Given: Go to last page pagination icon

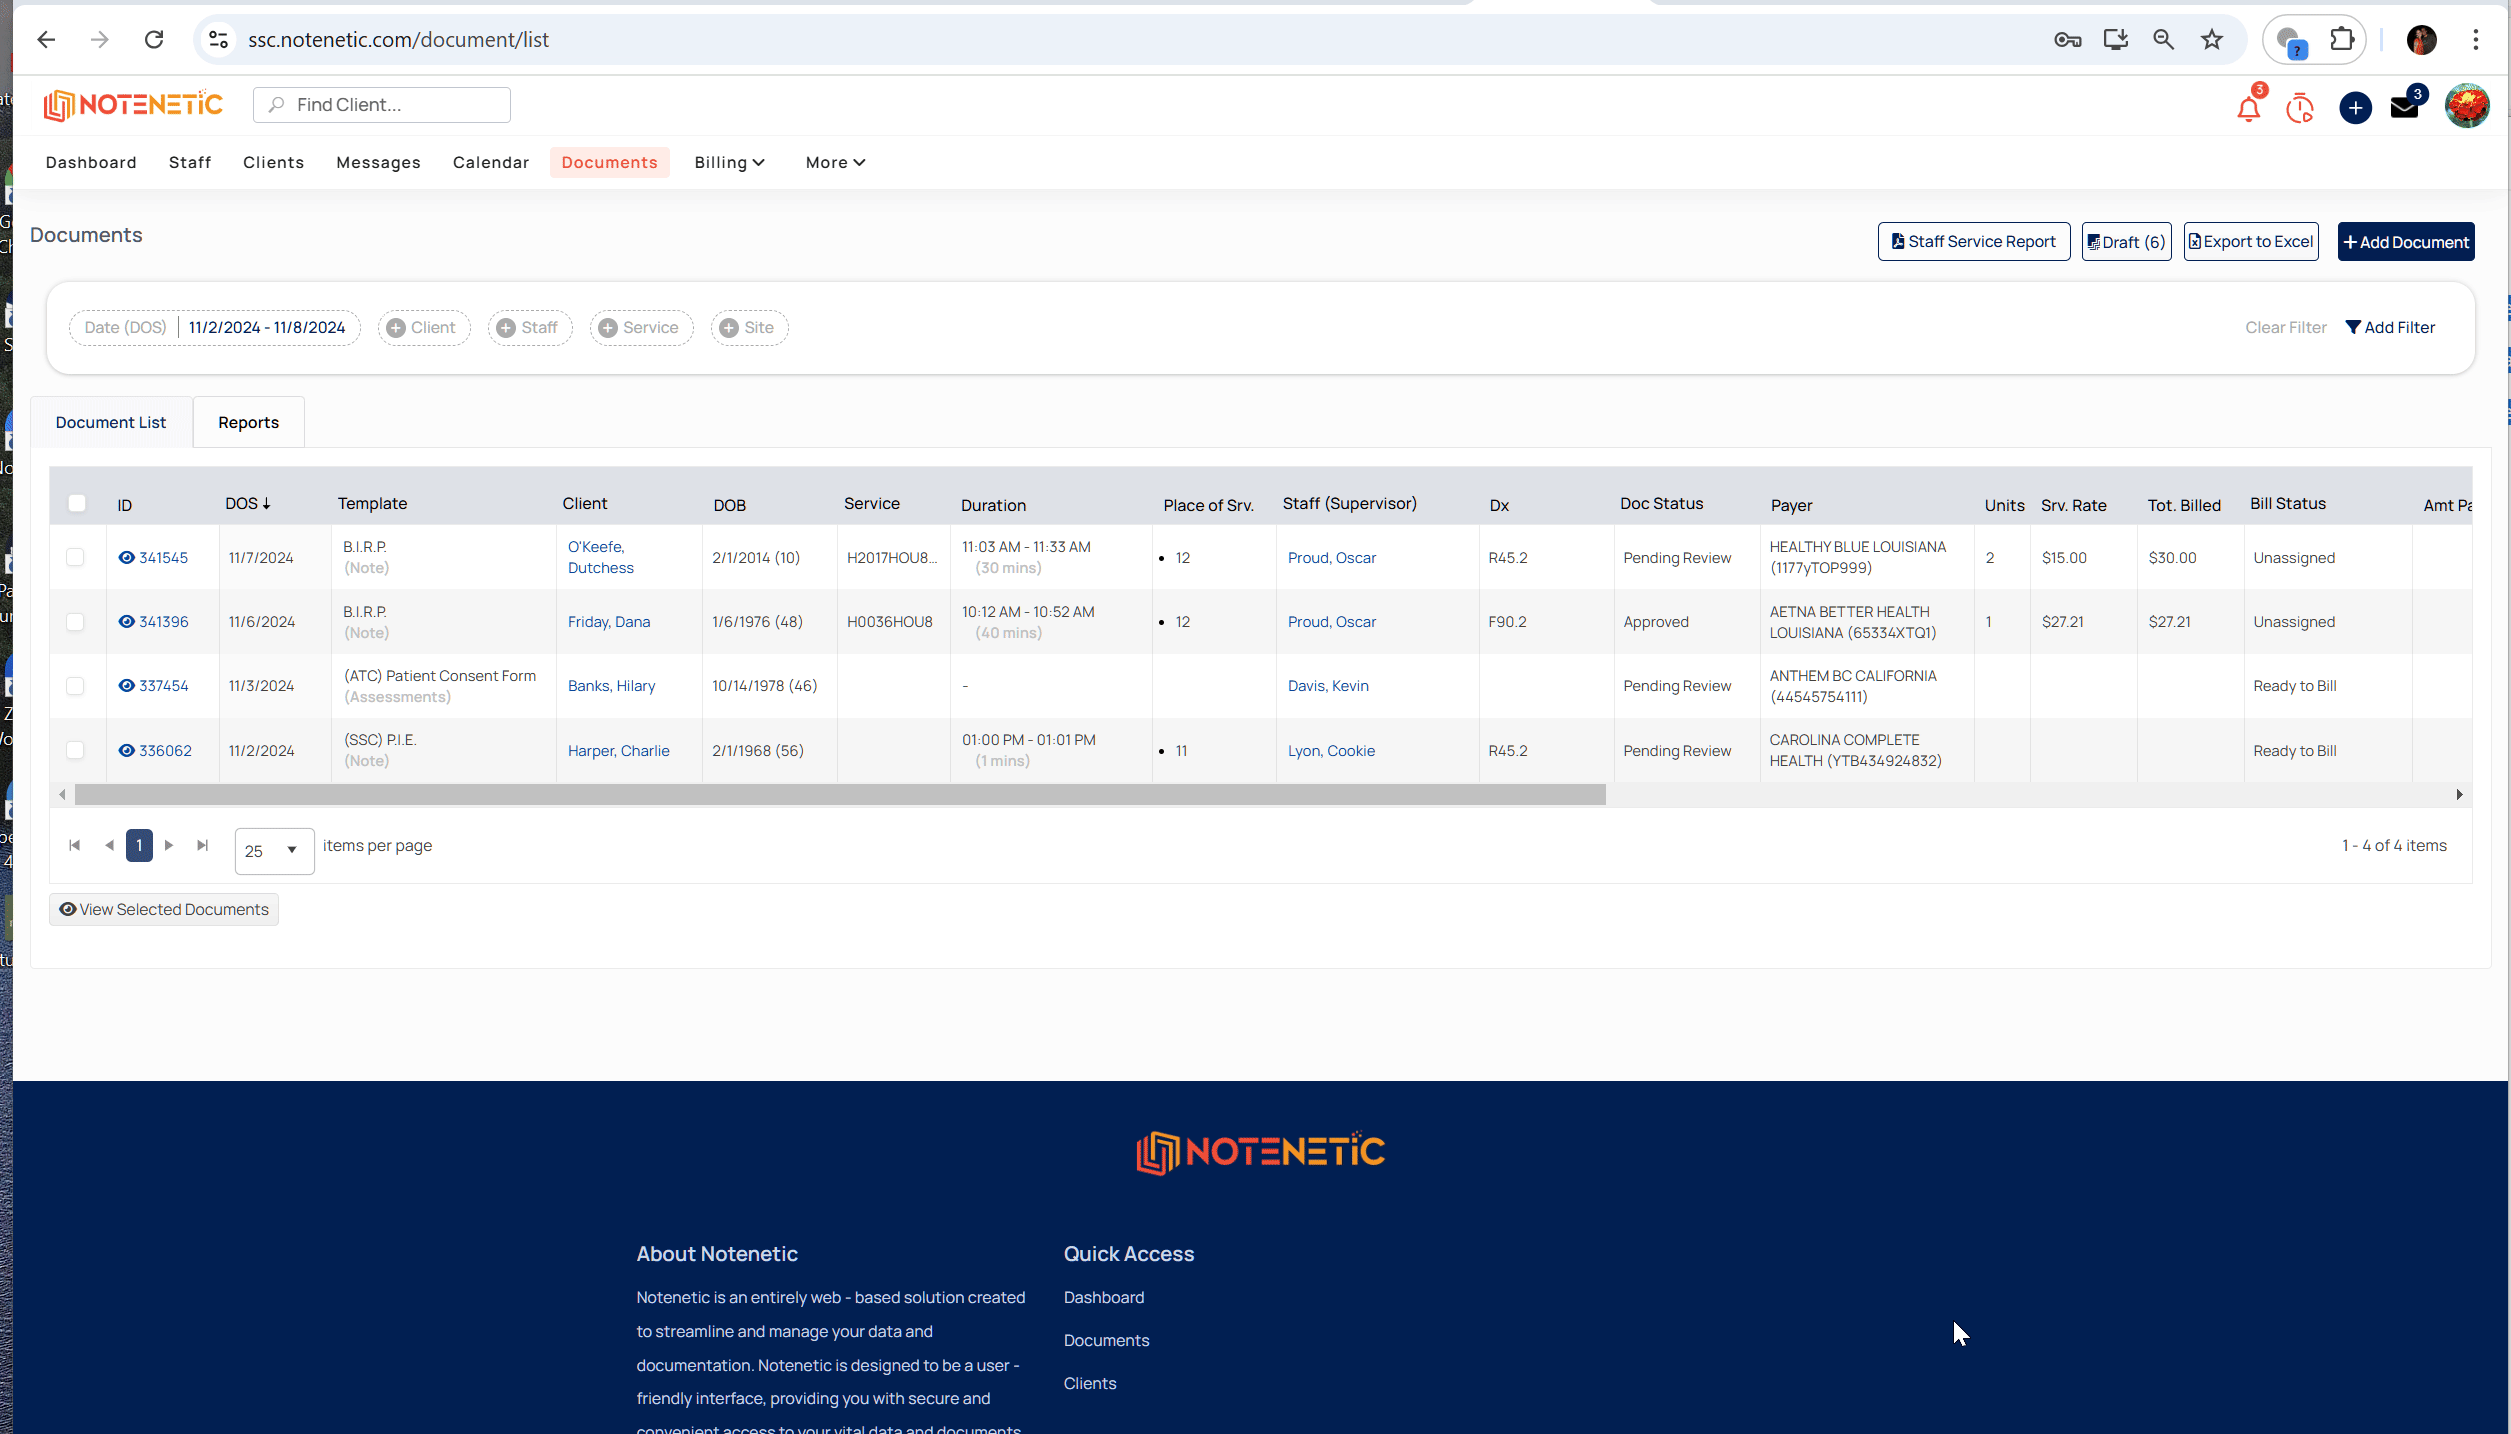Looking at the screenshot, I should (x=203, y=846).
